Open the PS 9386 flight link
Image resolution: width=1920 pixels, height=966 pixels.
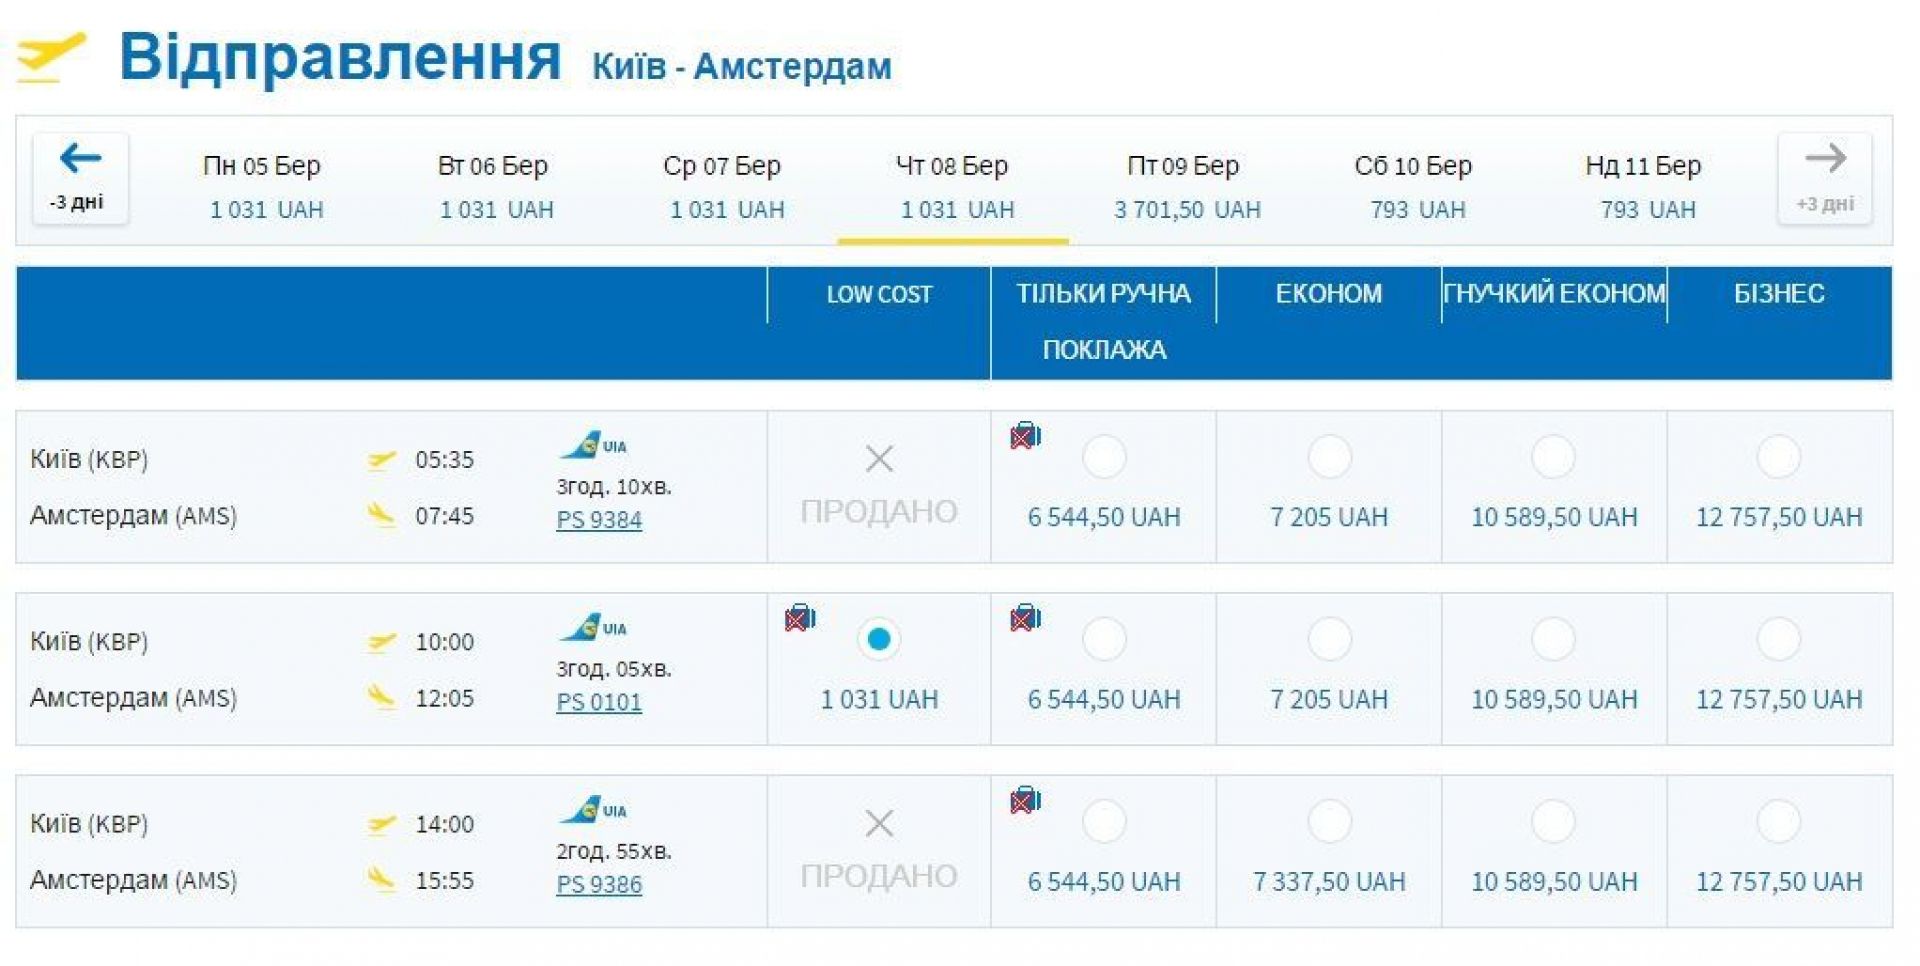point(599,884)
